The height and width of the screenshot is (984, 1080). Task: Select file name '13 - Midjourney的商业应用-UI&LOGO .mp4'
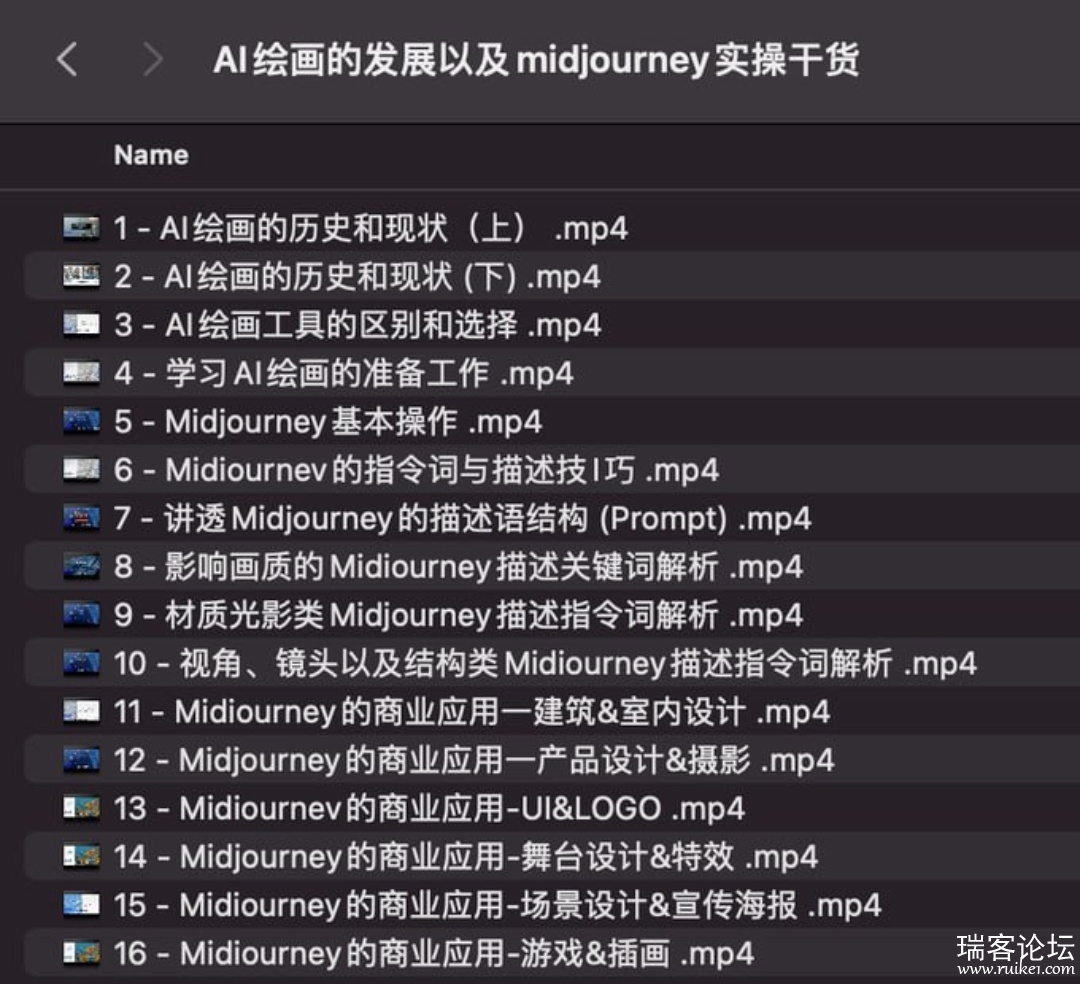click(429, 808)
